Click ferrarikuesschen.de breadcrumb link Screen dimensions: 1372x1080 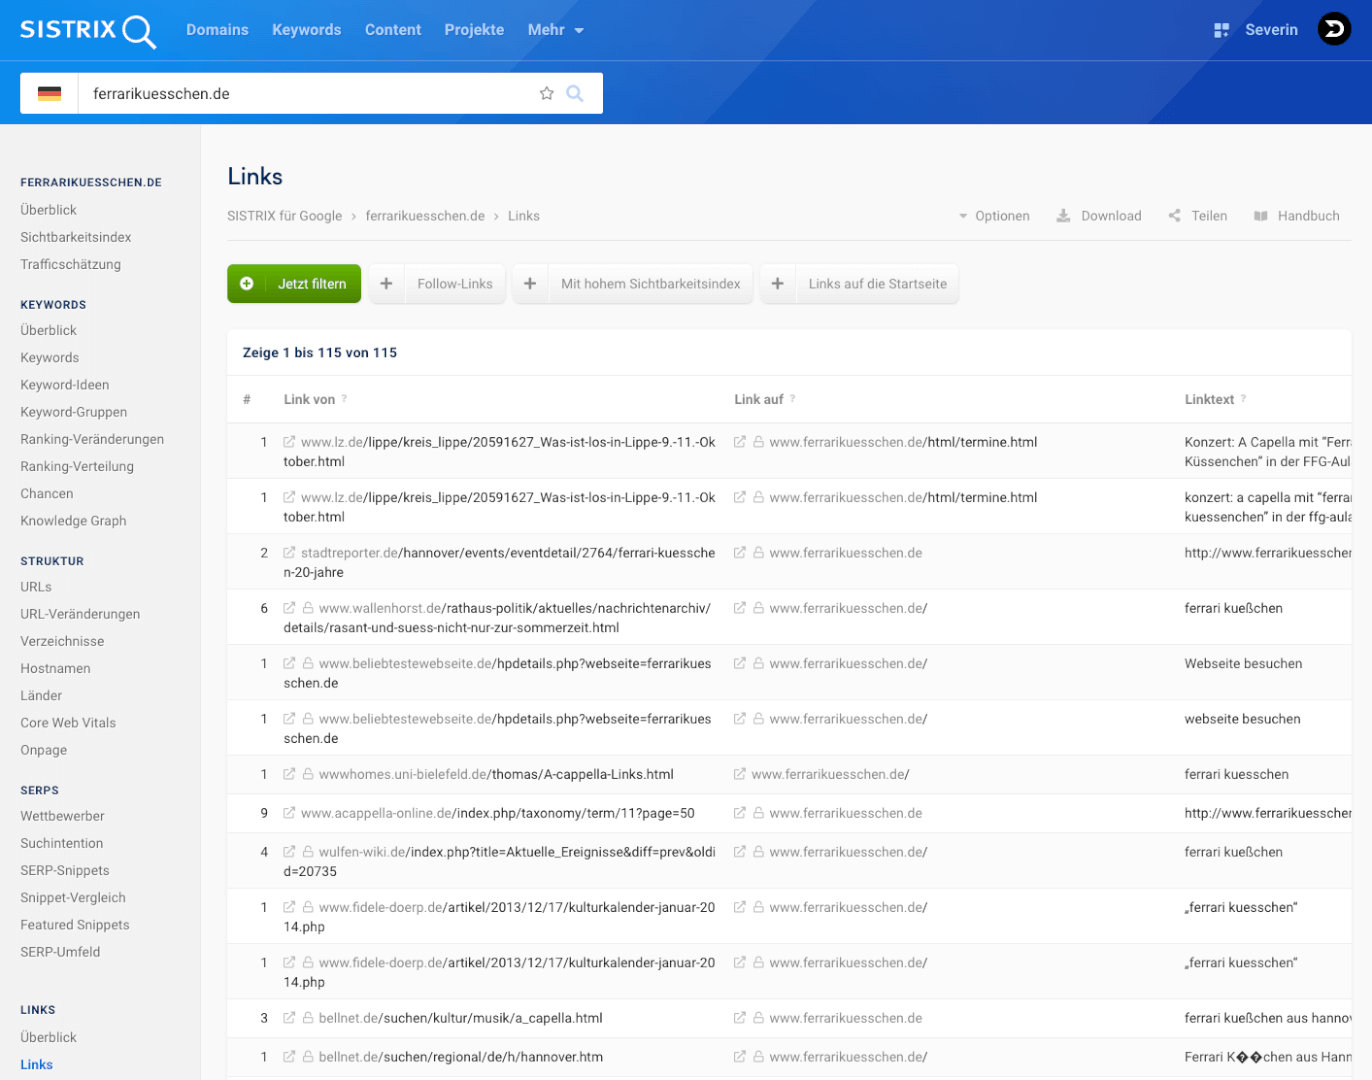pos(425,216)
